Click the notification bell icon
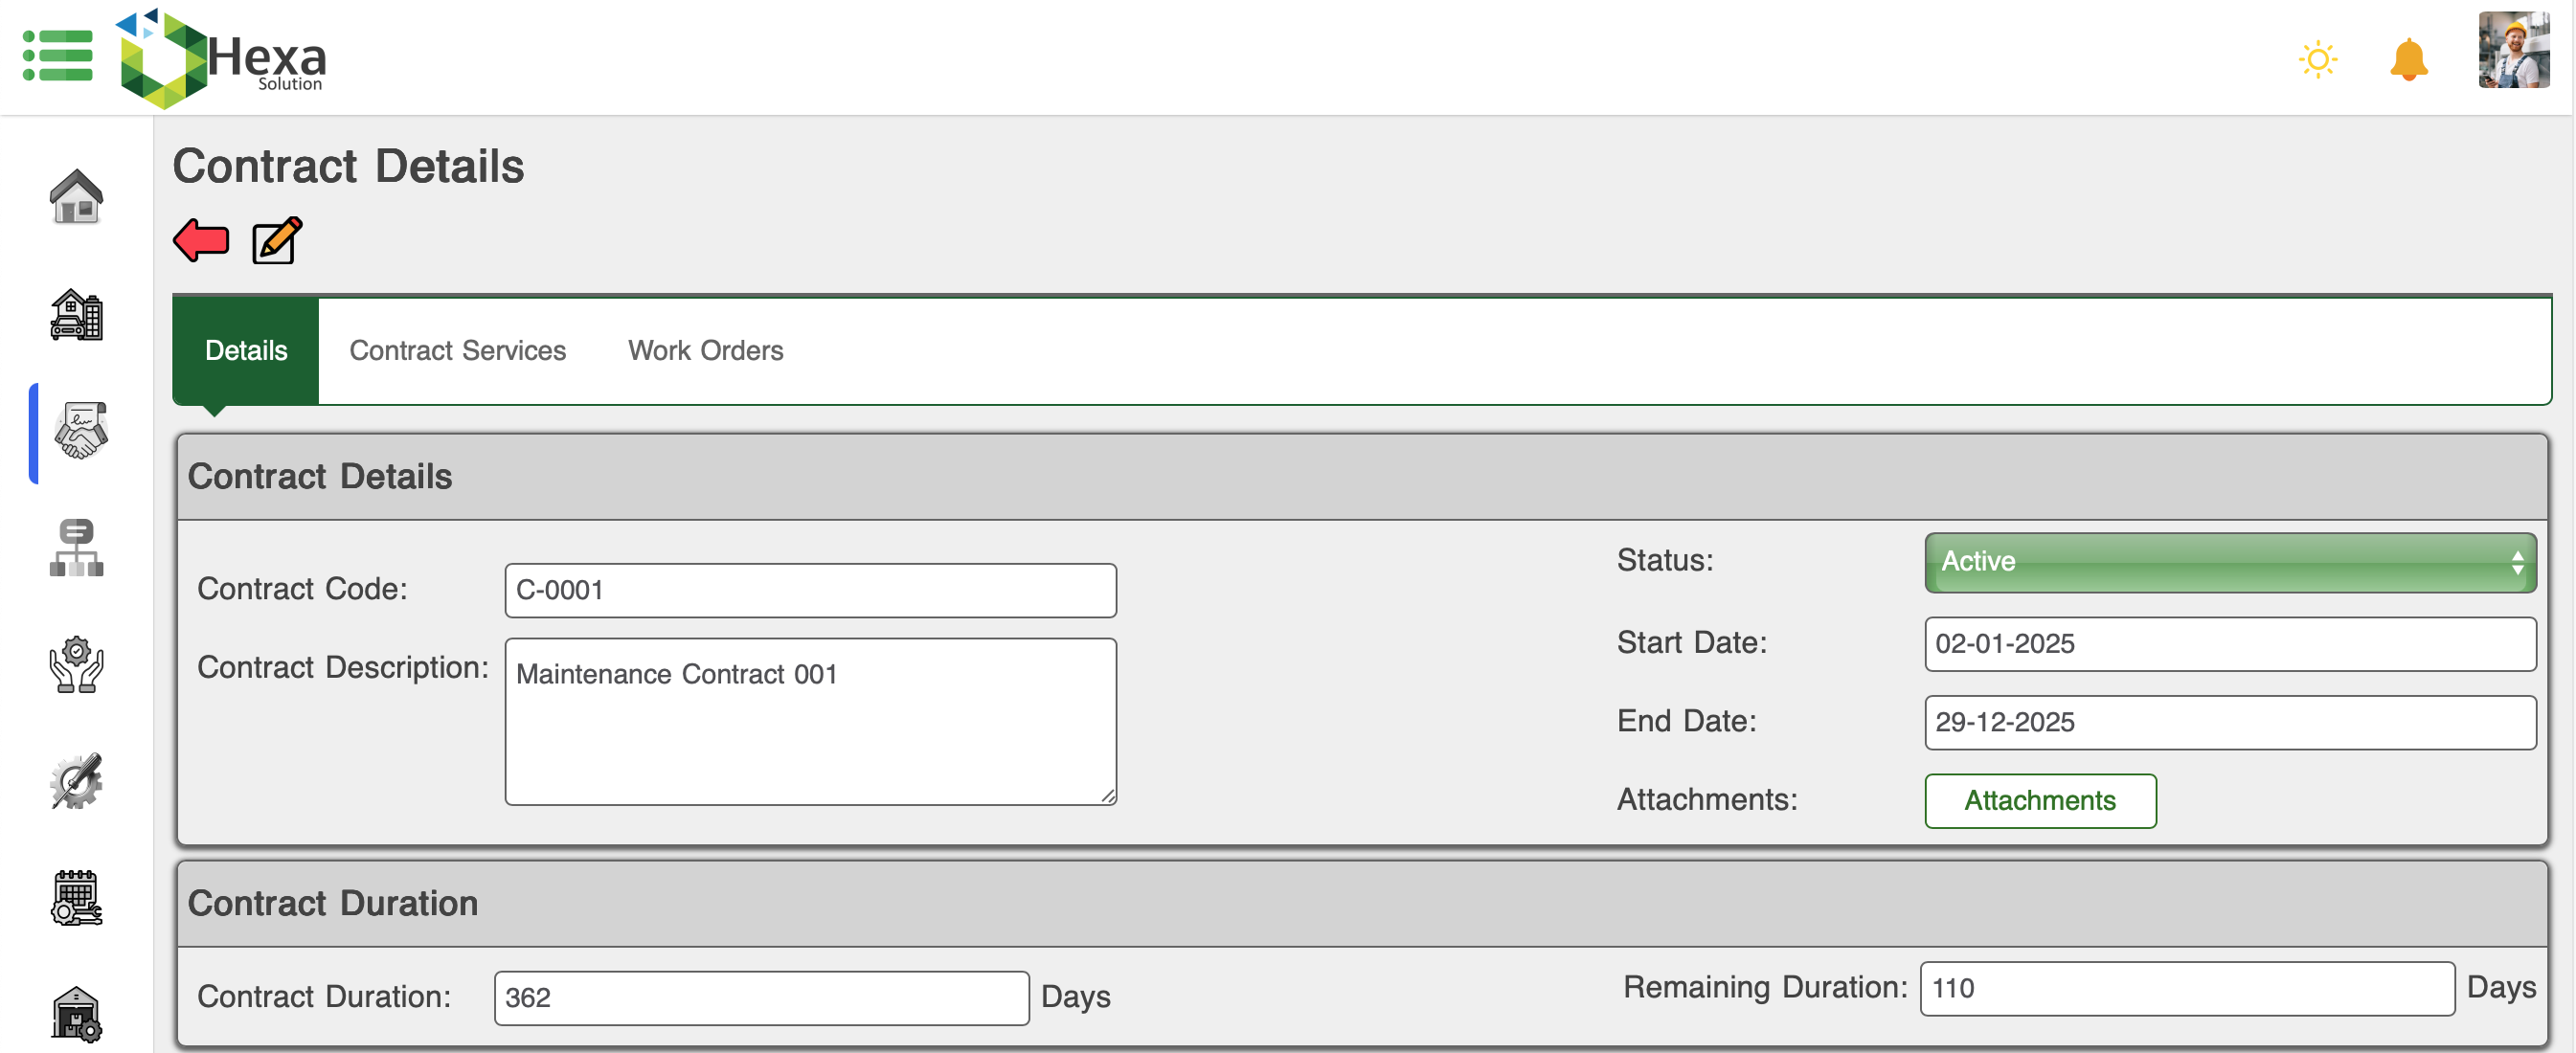The width and height of the screenshot is (2576, 1053). [2408, 60]
